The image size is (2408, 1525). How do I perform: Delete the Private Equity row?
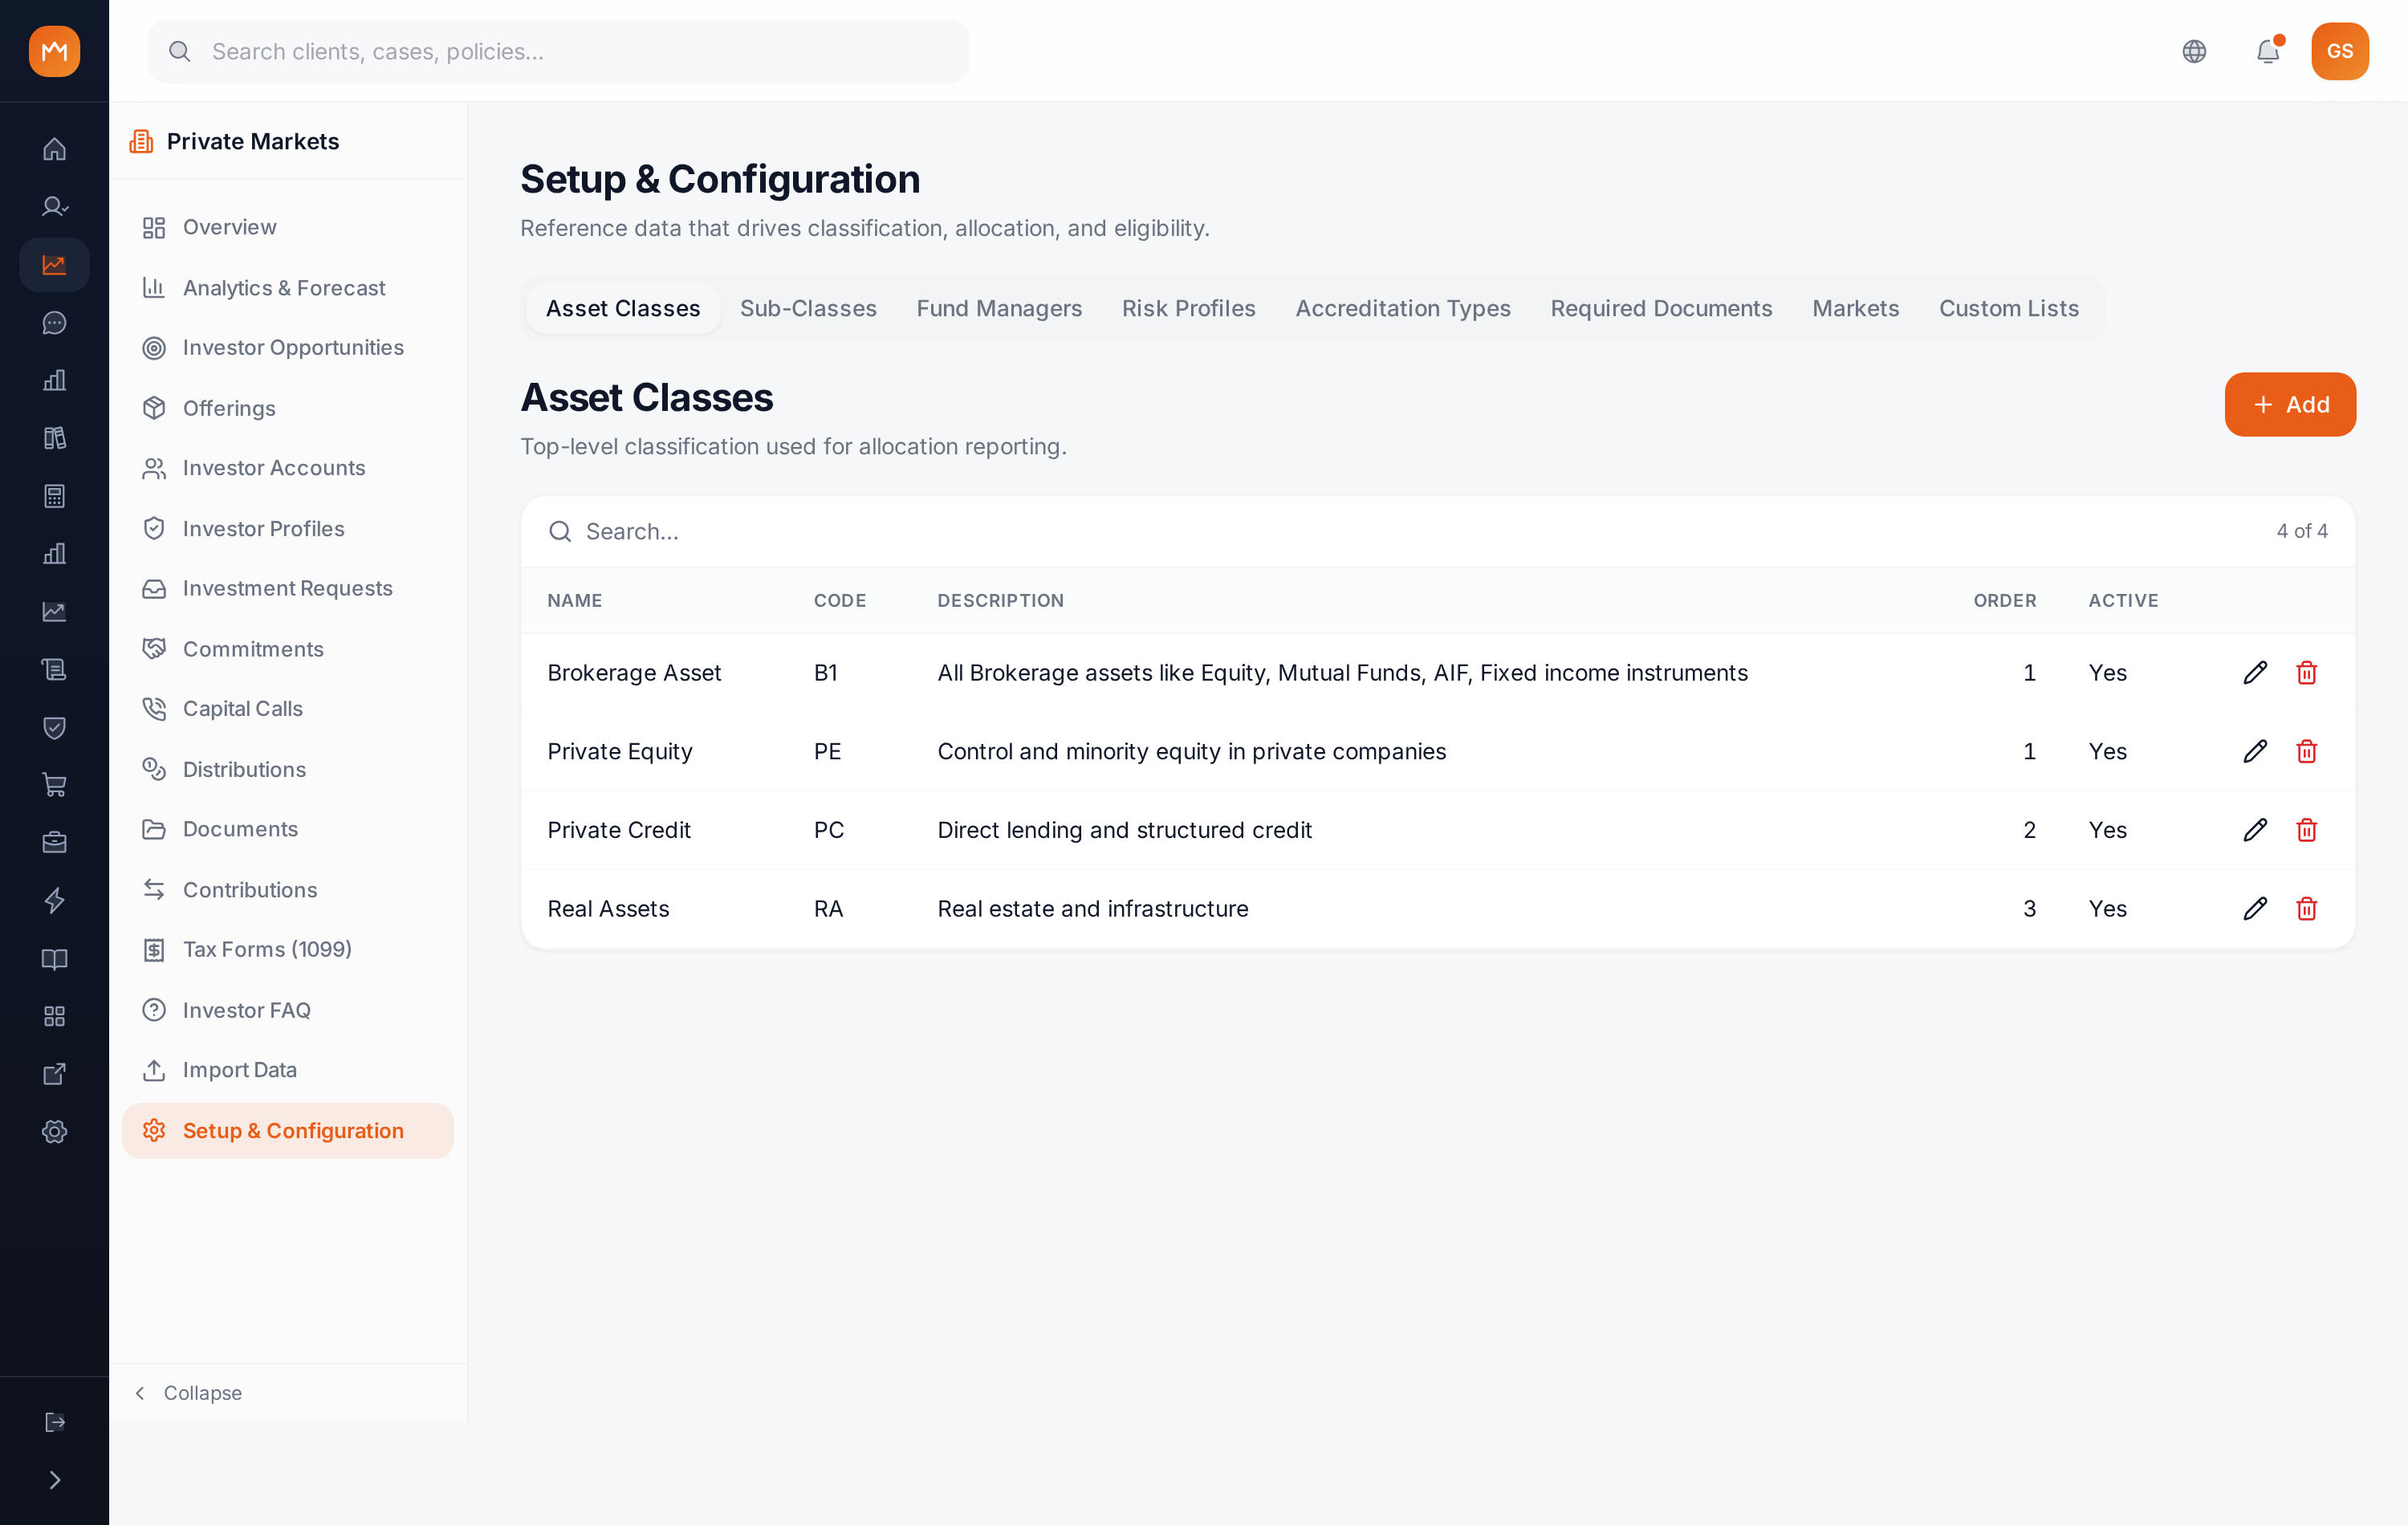[2306, 752]
